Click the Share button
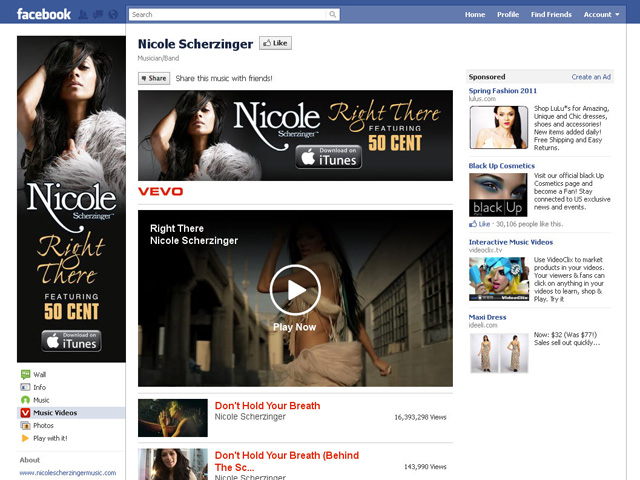640x480 pixels. point(154,78)
